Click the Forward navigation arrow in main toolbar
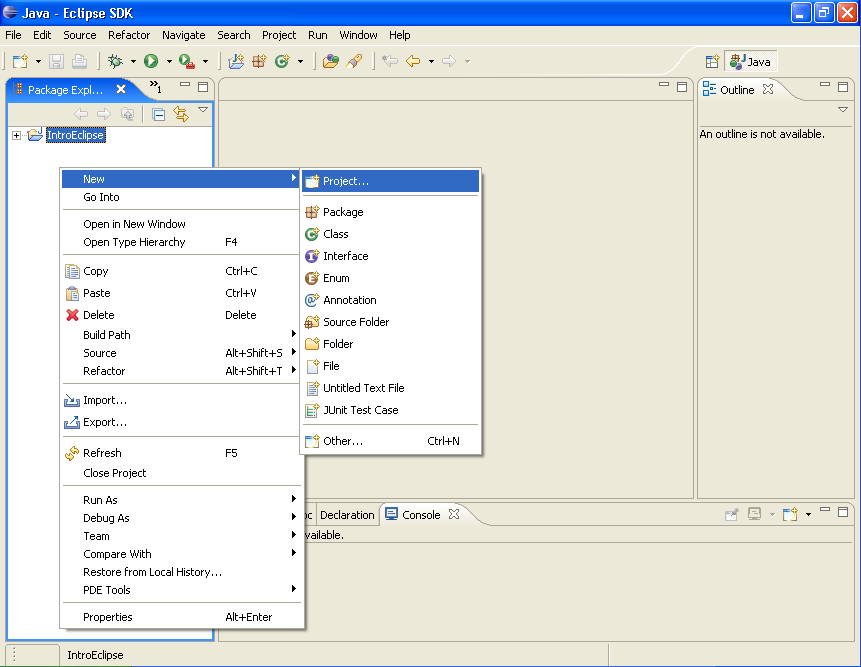The width and height of the screenshot is (861, 667). coord(449,61)
